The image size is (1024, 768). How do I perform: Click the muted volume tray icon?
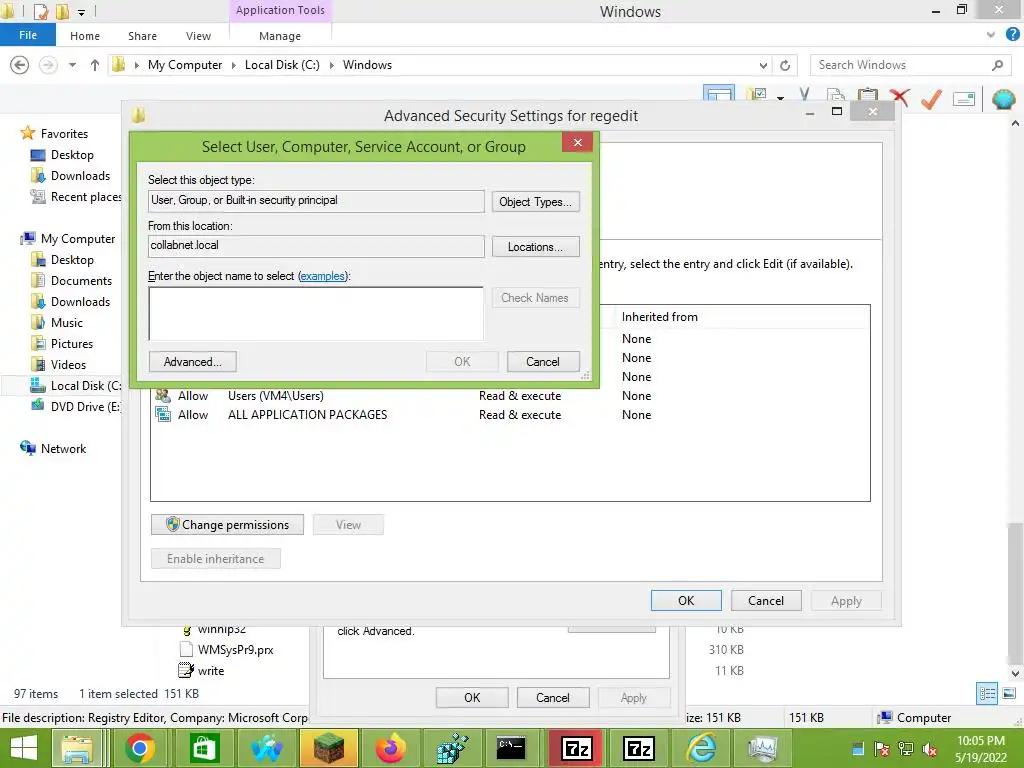tap(929, 750)
